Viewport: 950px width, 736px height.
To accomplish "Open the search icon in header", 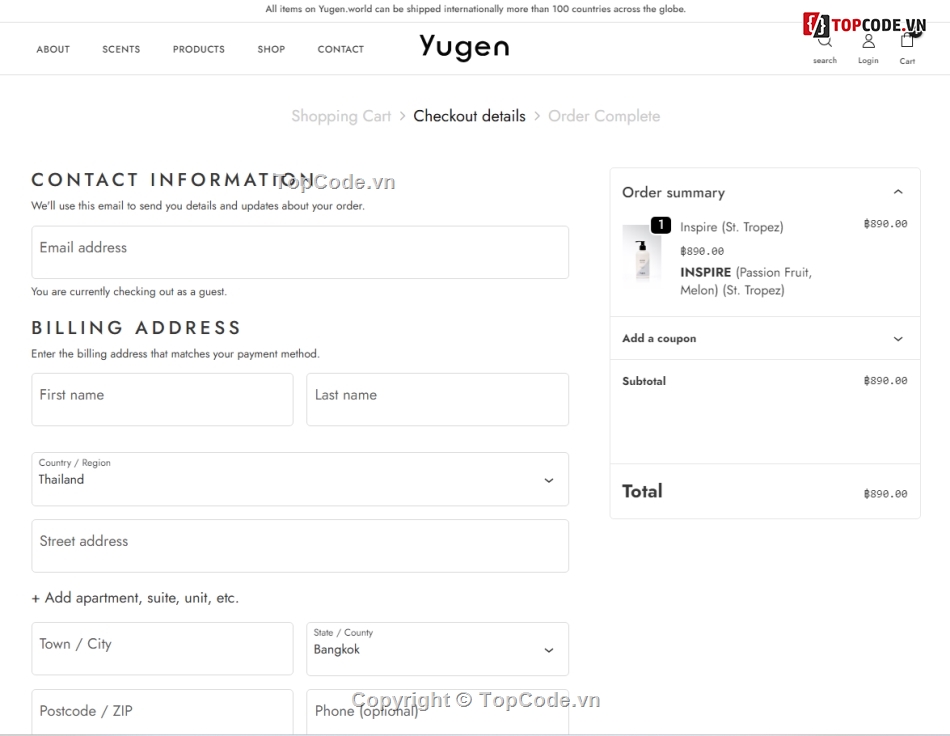I will [x=825, y=42].
